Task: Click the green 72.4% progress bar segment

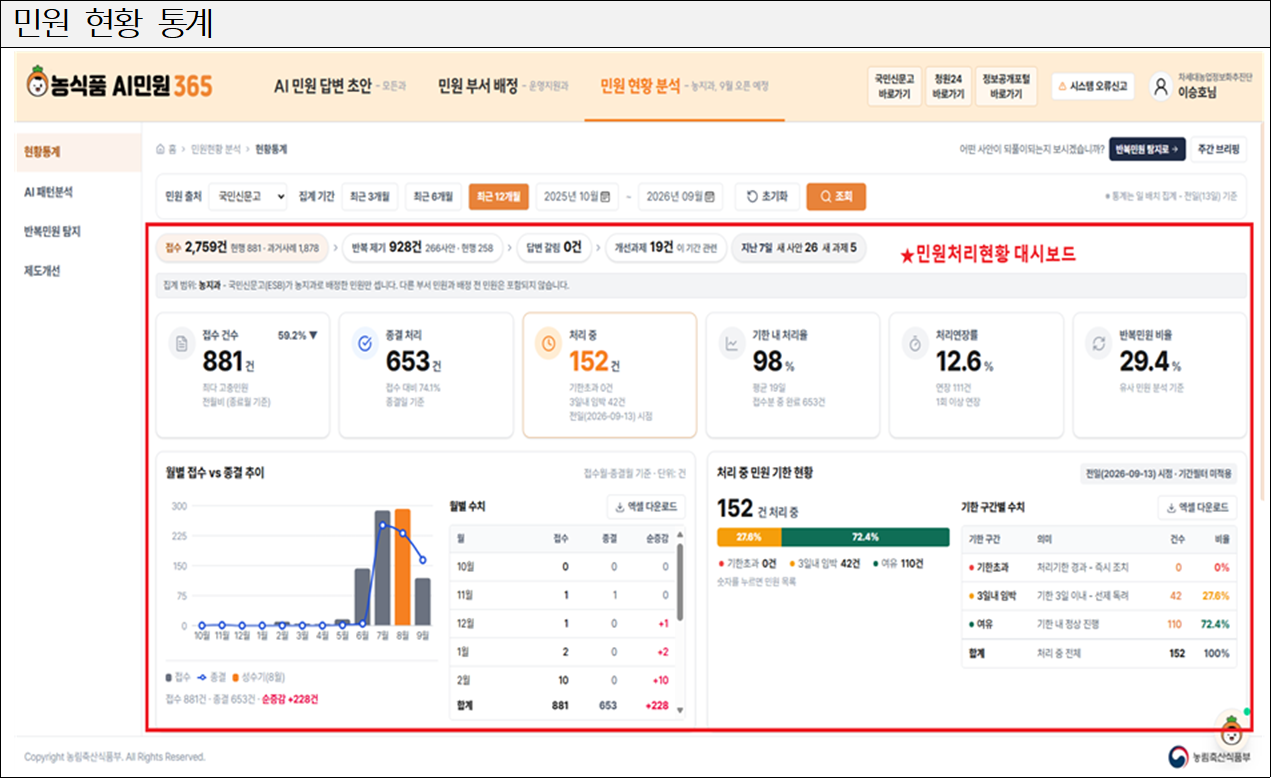Action: (x=865, y=537)
